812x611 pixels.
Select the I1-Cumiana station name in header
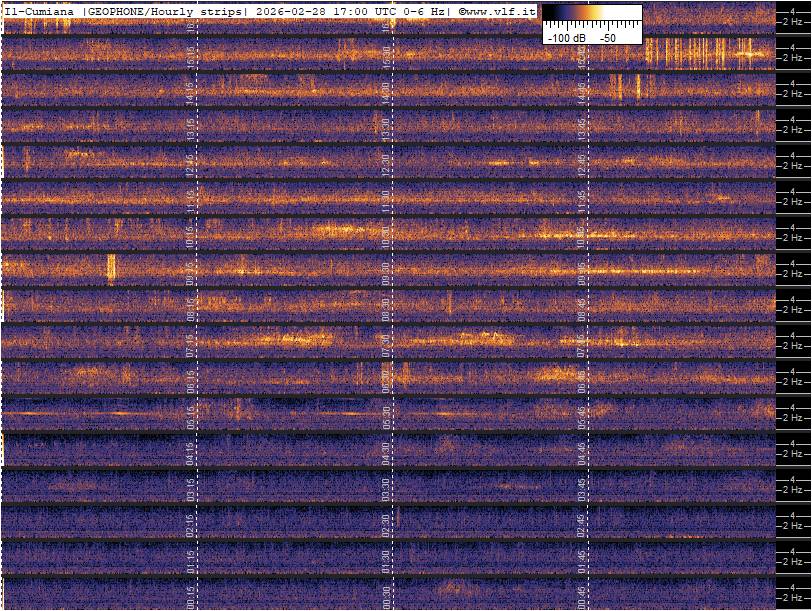tap(40, 11)
